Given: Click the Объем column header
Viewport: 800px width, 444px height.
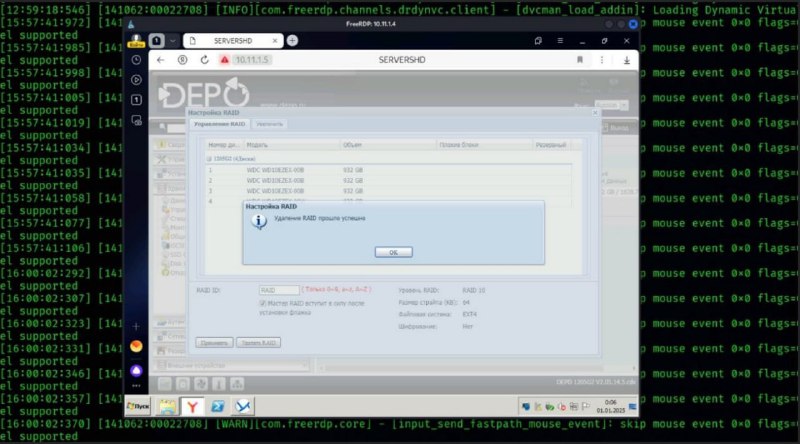Looking at the screenshot, I should [x=388, y=145].
